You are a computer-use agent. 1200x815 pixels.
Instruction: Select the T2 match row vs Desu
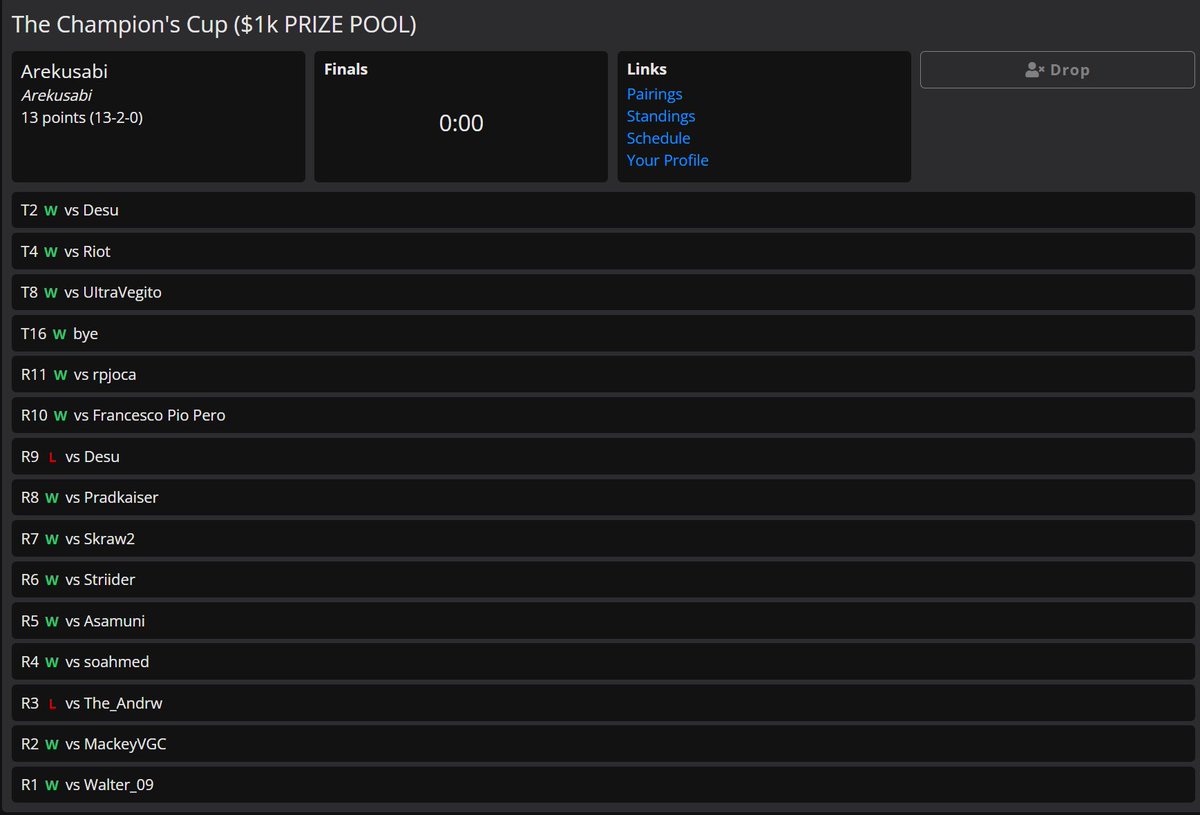click(603, 210)
